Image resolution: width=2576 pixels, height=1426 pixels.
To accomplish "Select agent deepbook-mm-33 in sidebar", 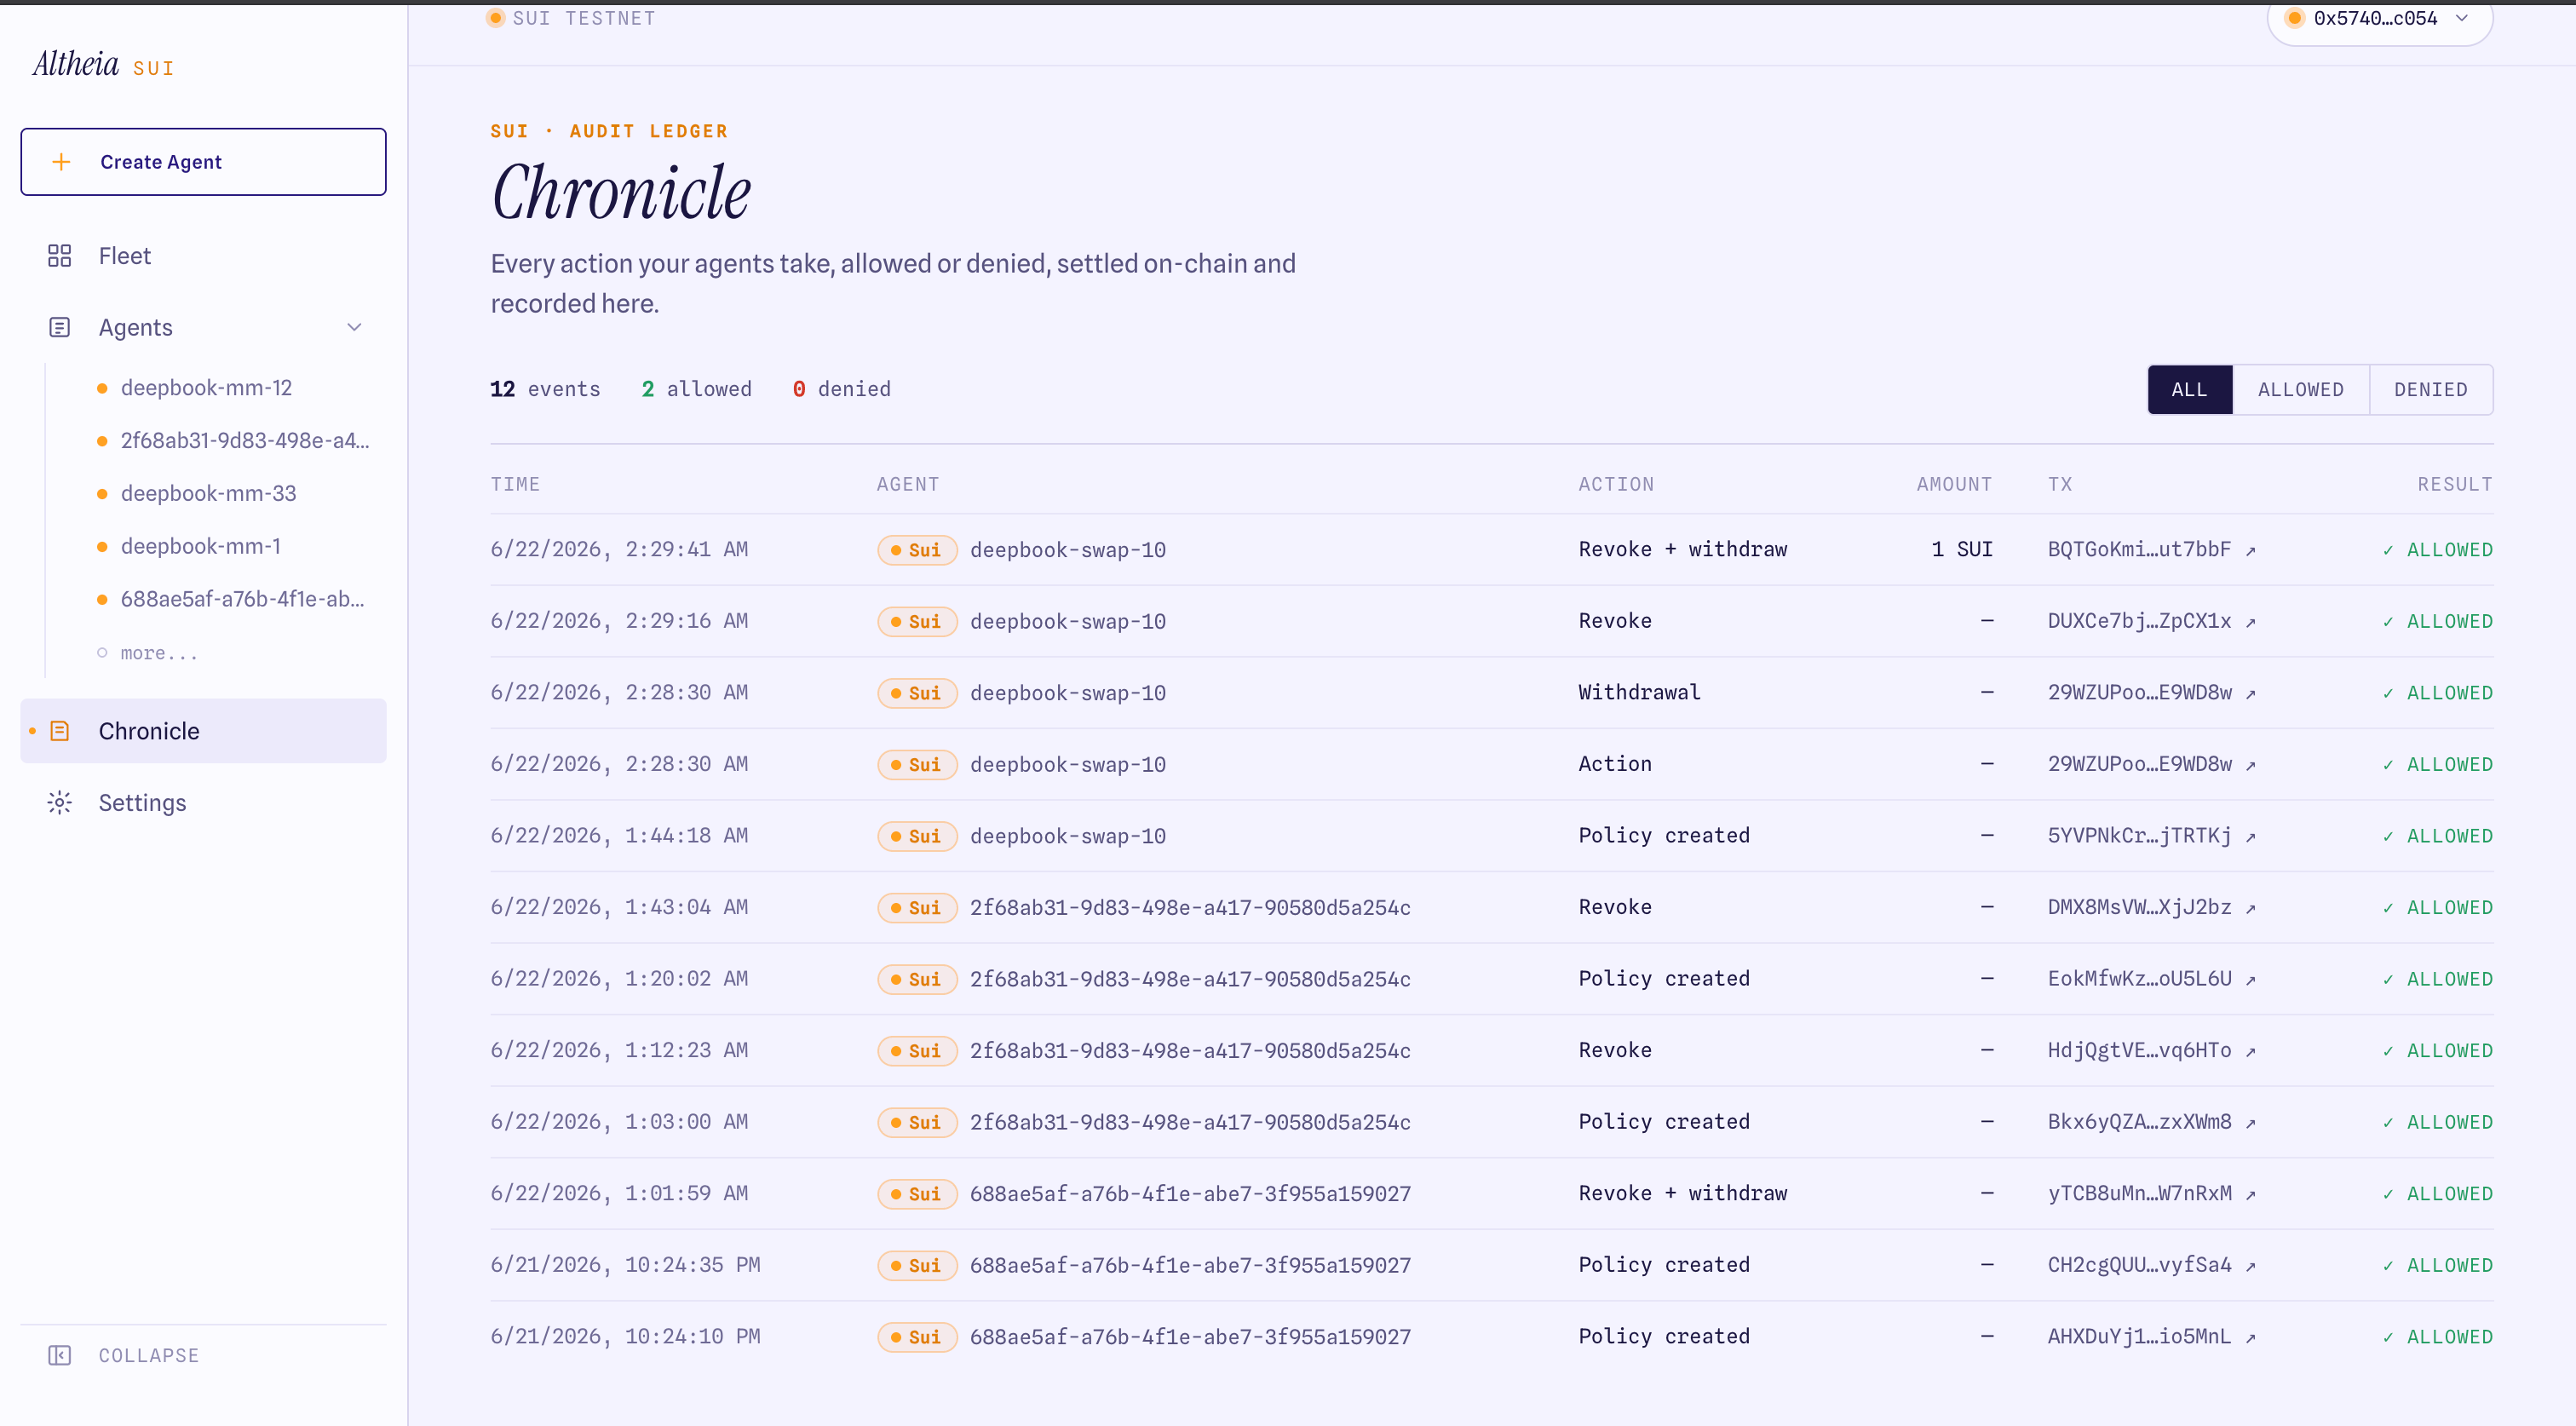I will click(208, 494).
